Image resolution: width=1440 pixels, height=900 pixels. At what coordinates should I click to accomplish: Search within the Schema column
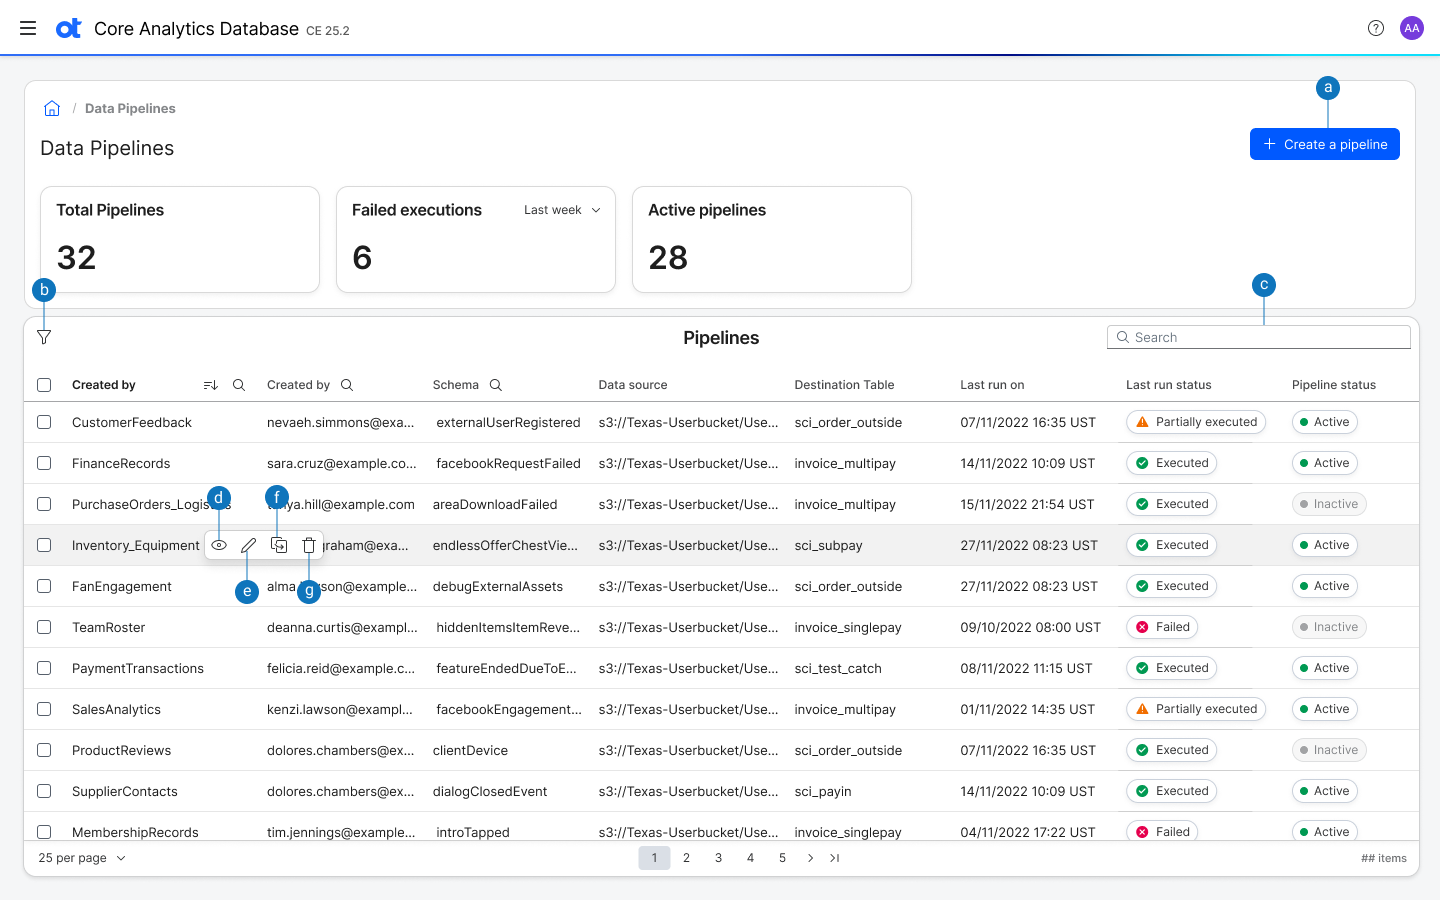tap(496, 384)
